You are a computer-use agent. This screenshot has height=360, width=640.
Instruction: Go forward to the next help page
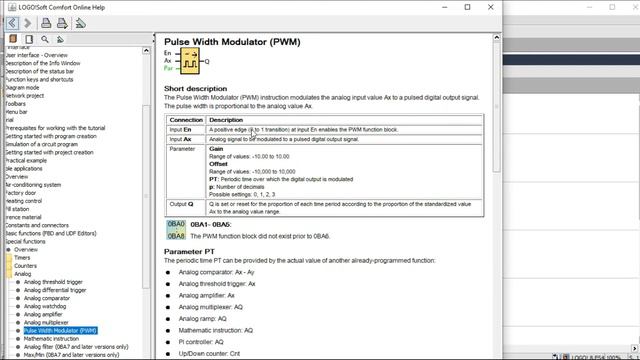click(x=28, y=23)
